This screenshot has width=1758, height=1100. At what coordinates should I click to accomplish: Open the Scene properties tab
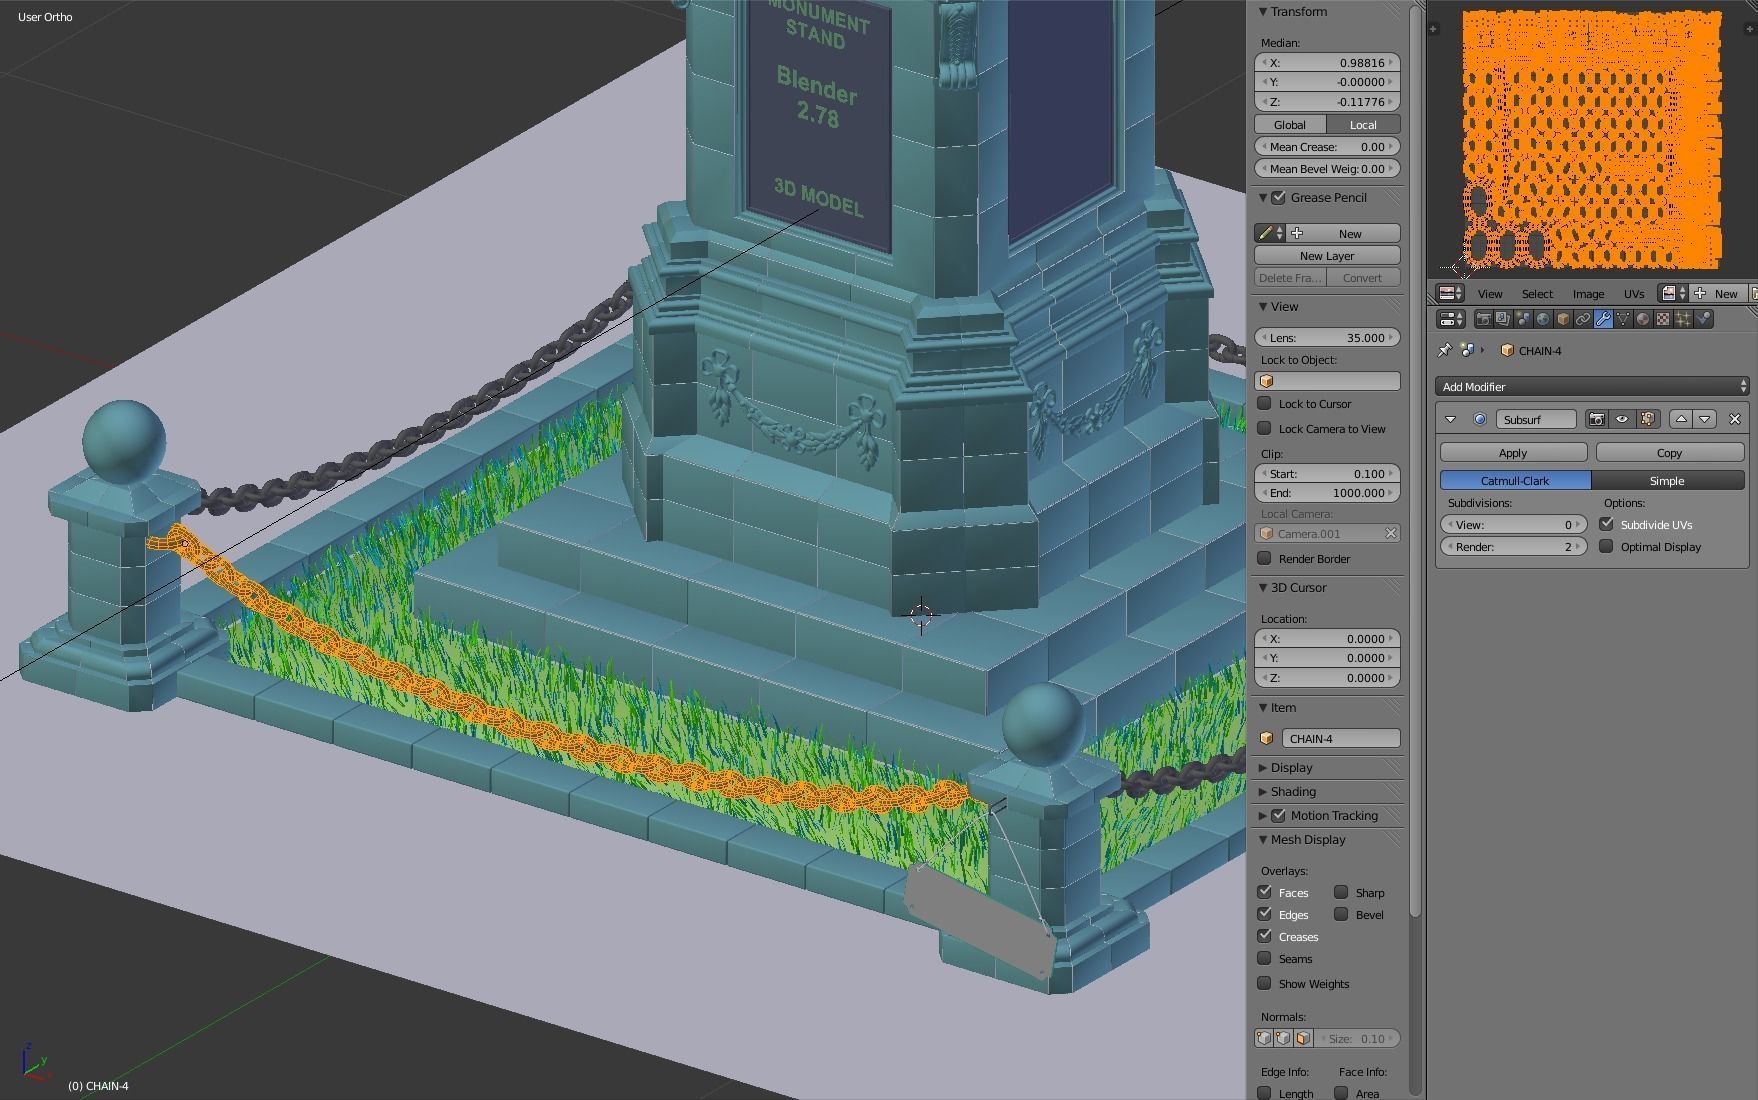[x=1523, y=319]
